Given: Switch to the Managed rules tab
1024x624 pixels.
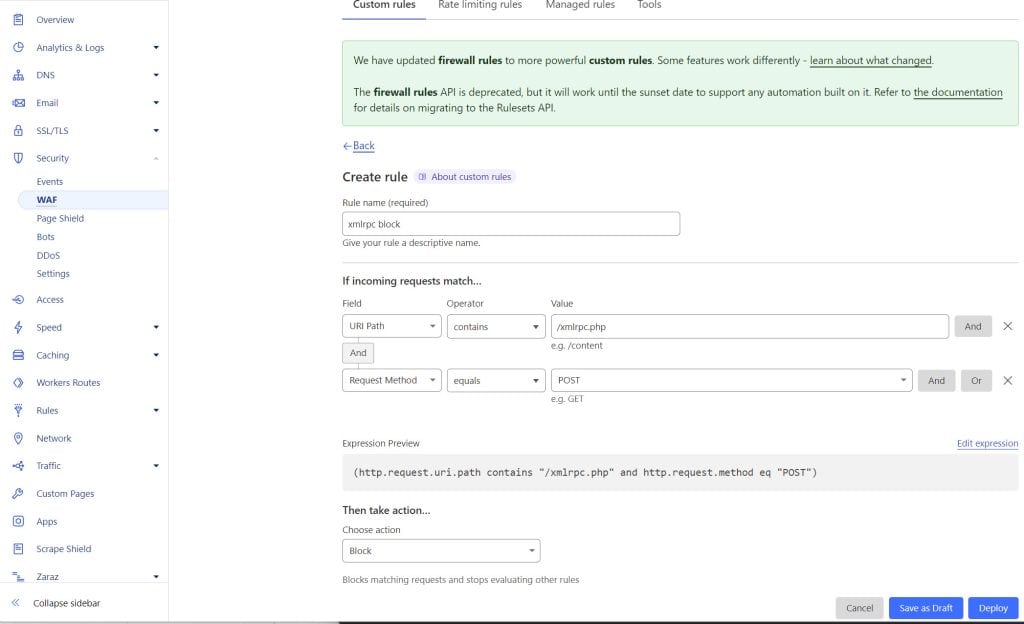Looking at the screenshot, I should click(x=580, y=6).
